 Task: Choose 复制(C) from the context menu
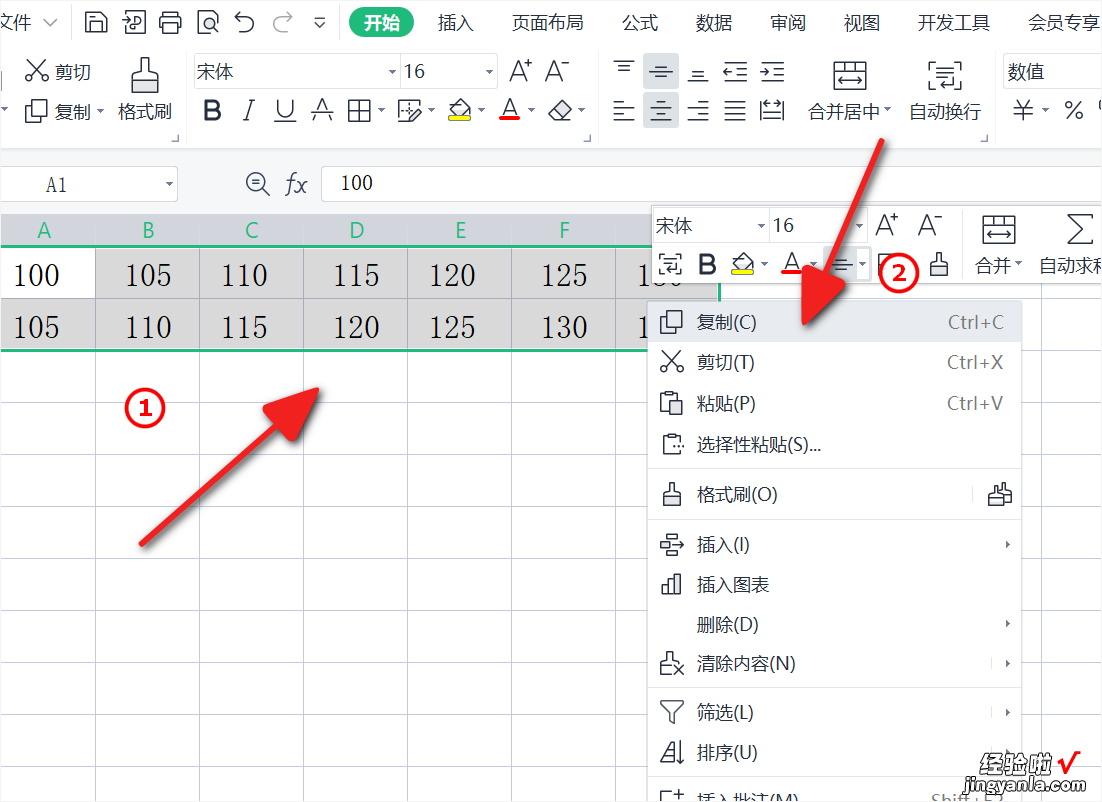pyautogui.click(x=834, y=323)
